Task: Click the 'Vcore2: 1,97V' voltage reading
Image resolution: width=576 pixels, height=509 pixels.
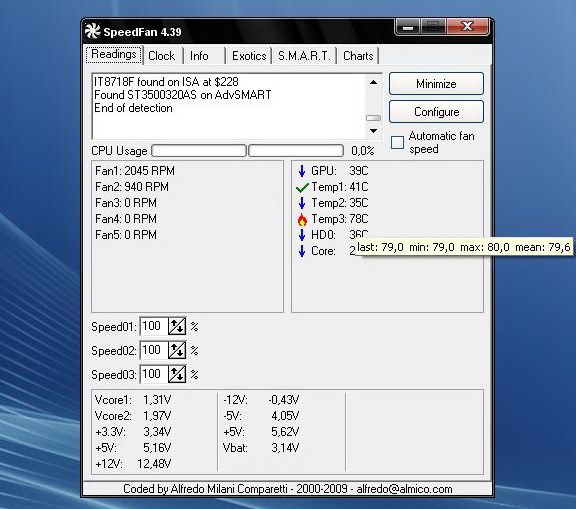Action: pos(133,416)
